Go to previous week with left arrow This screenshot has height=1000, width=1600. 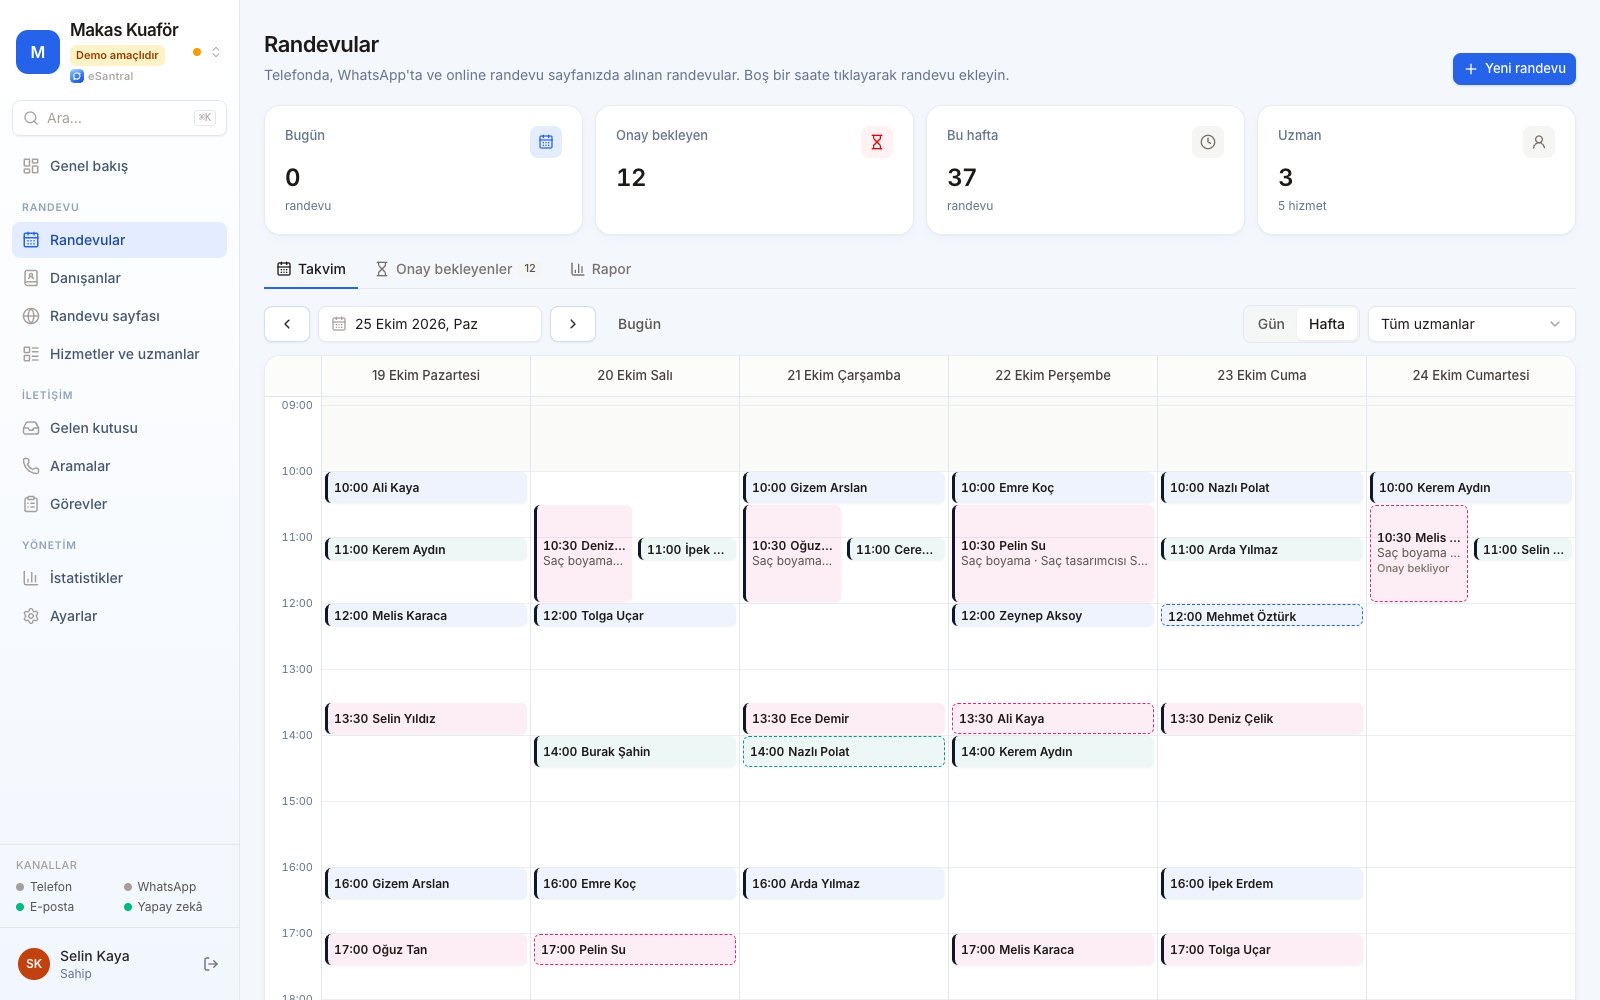(287, 324)
